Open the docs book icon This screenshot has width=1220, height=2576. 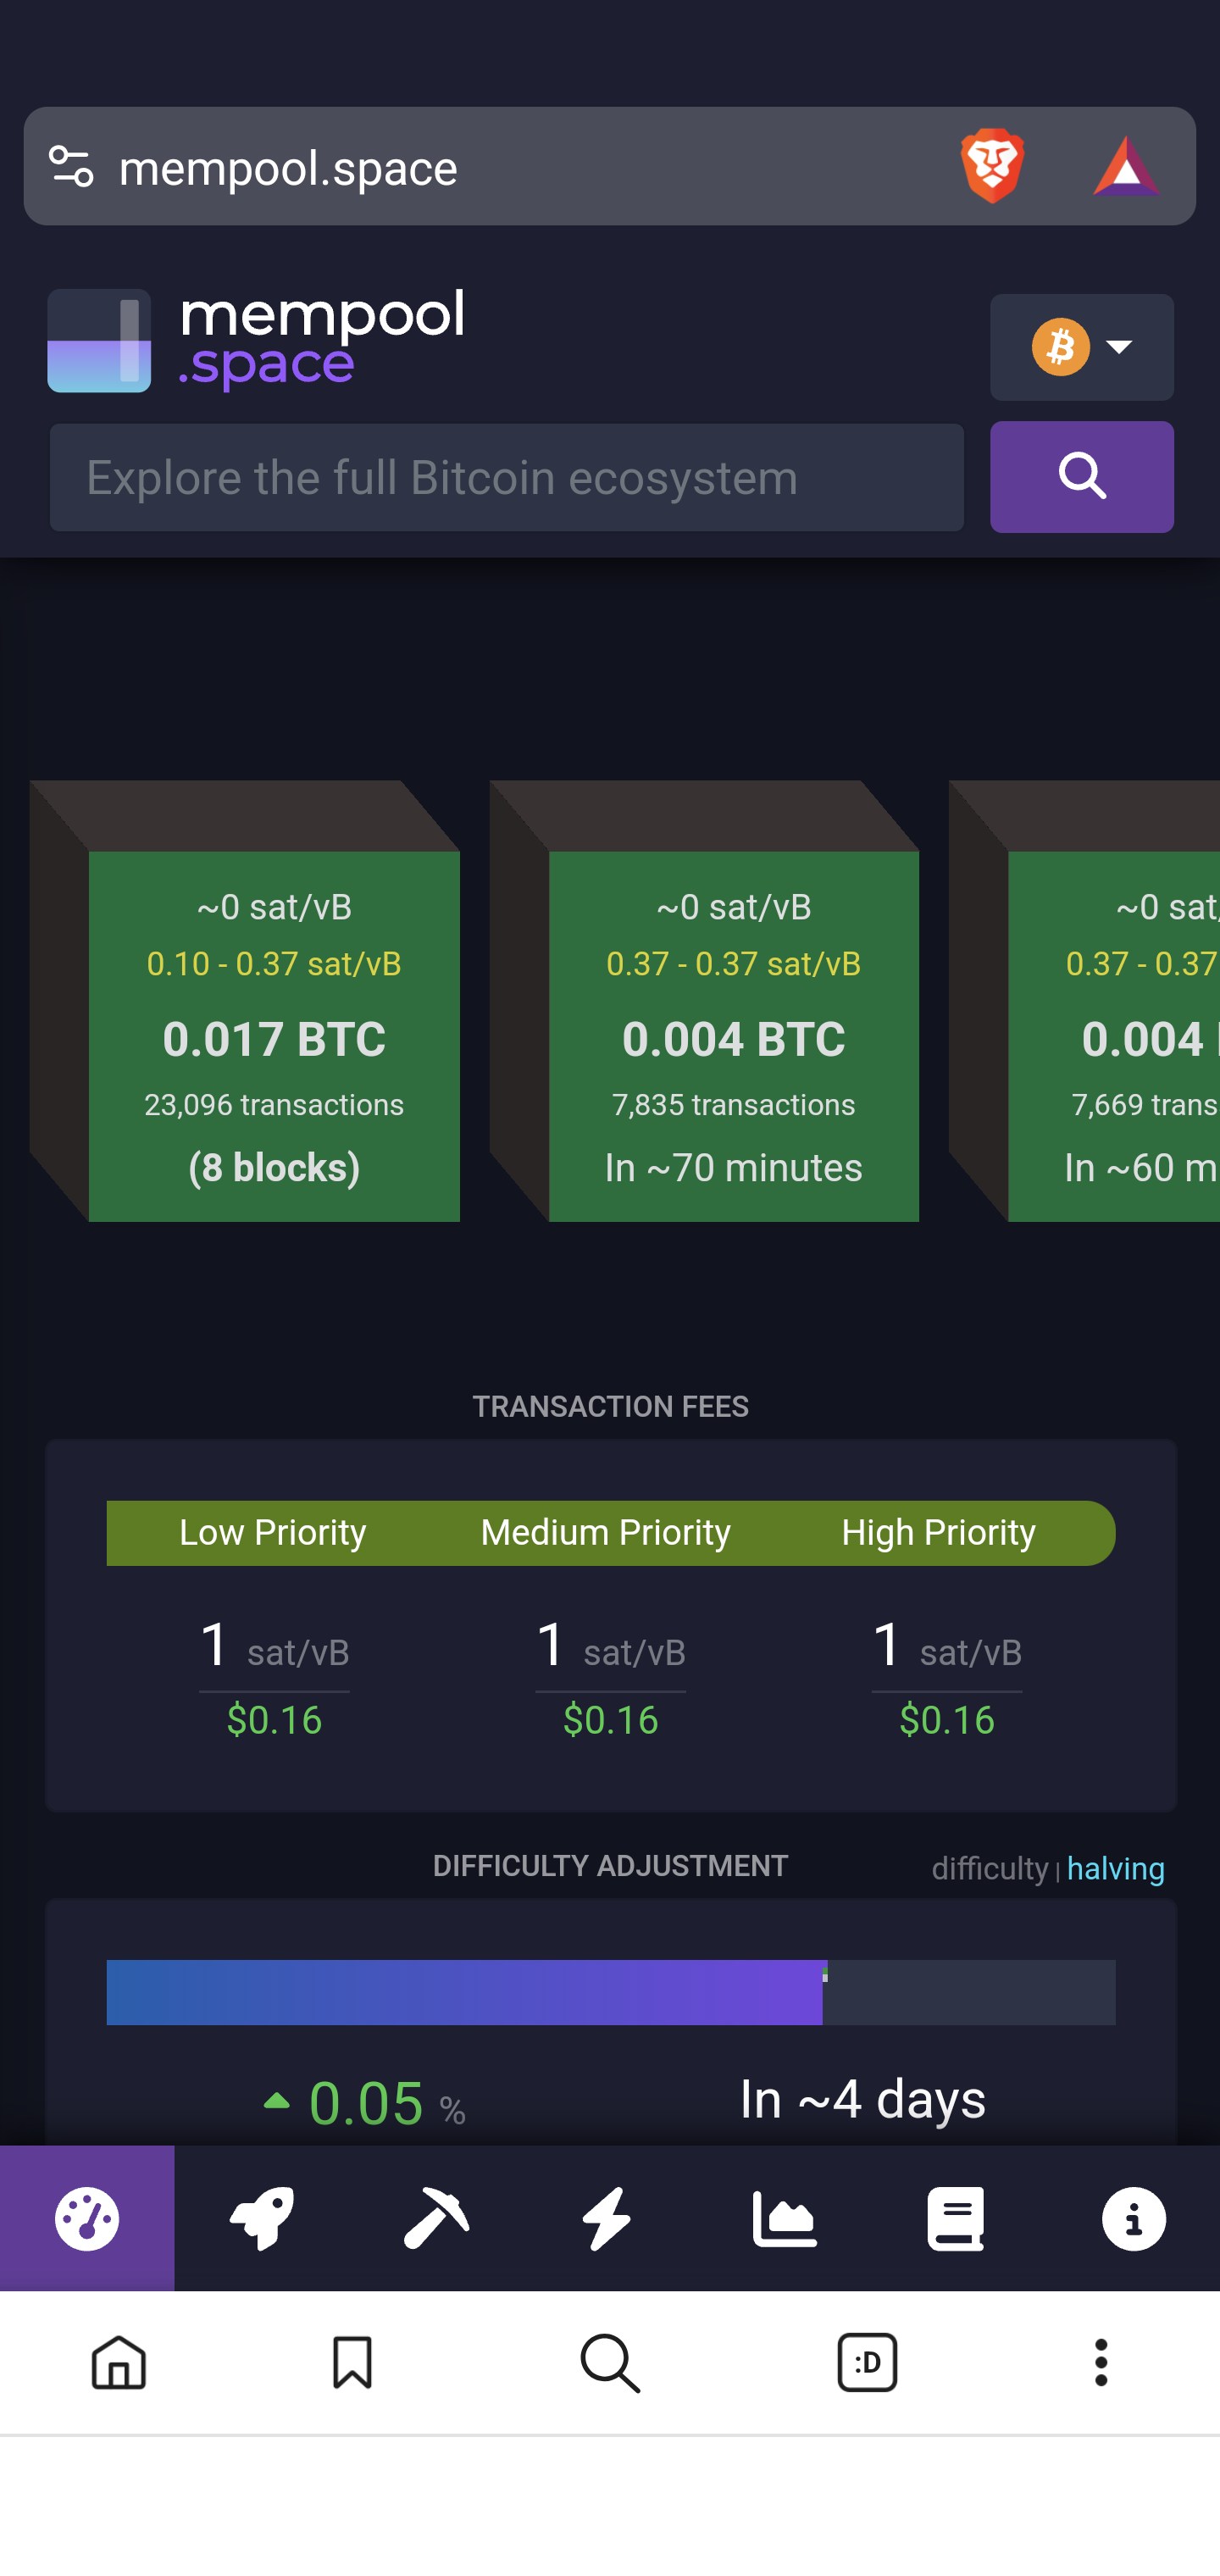click(956, 2218)
